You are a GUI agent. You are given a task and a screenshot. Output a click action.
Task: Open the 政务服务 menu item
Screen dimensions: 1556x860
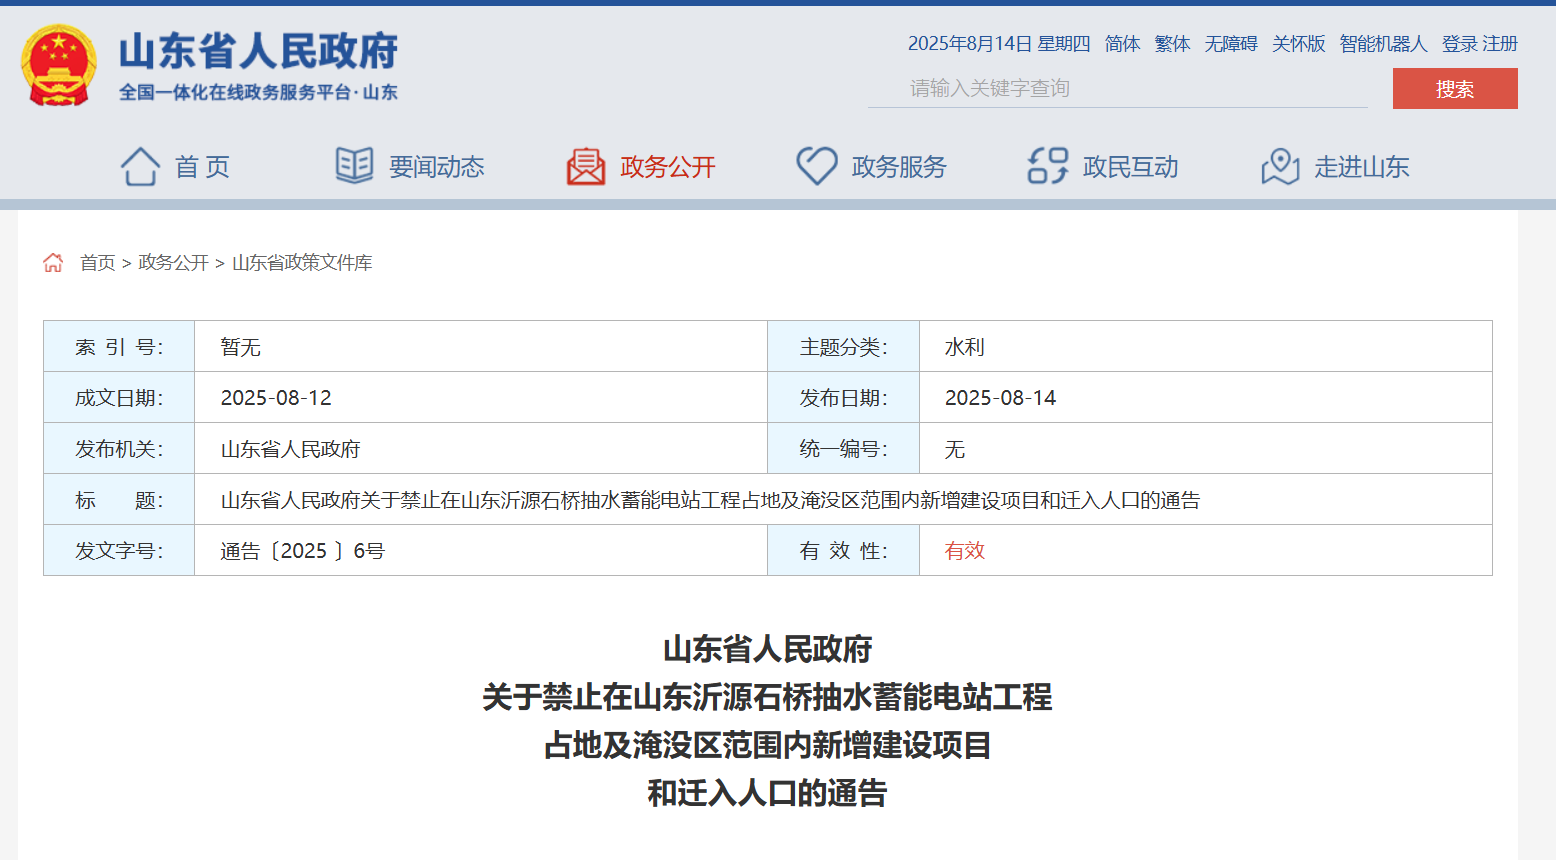(898, 167)
